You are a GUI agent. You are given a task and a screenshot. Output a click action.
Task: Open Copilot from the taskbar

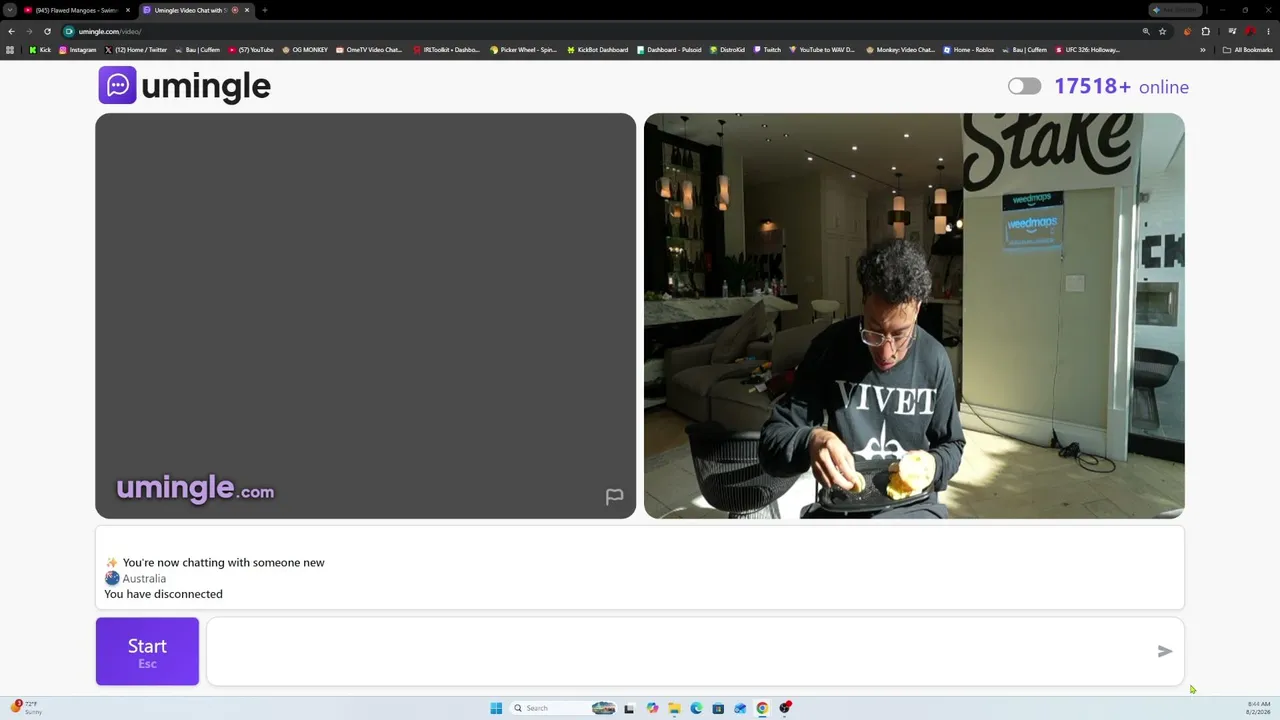coord(652,708)
